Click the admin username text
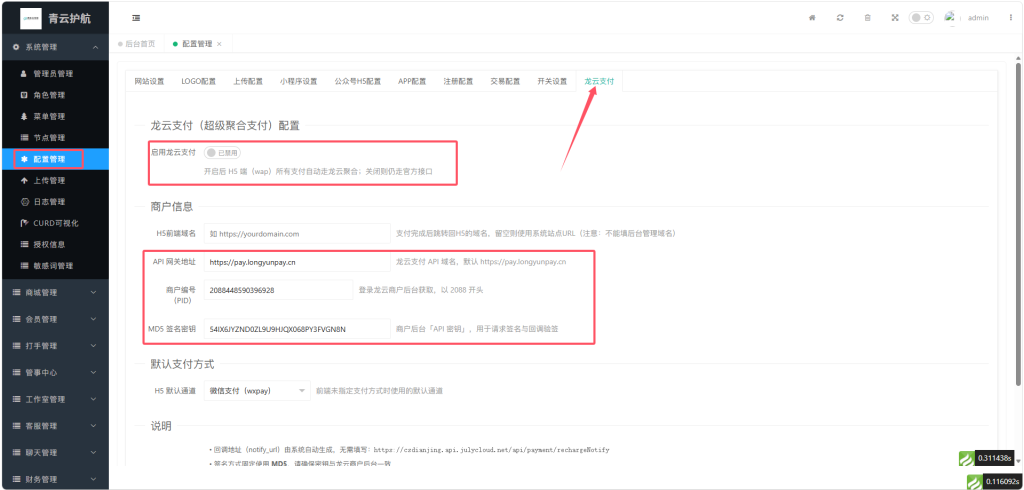This screenshot has height=490, width=1024. (978, 18)
